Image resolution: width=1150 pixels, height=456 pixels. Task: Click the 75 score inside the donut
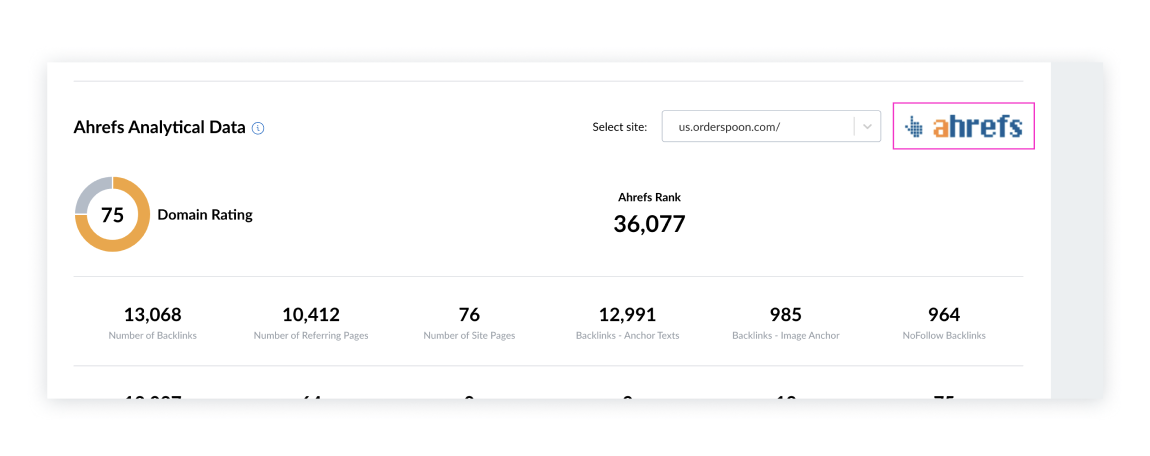click(112, 215)
